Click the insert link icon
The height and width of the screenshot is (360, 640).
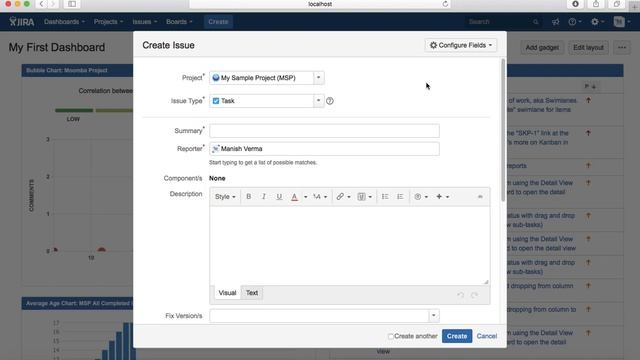pos(340,197)
